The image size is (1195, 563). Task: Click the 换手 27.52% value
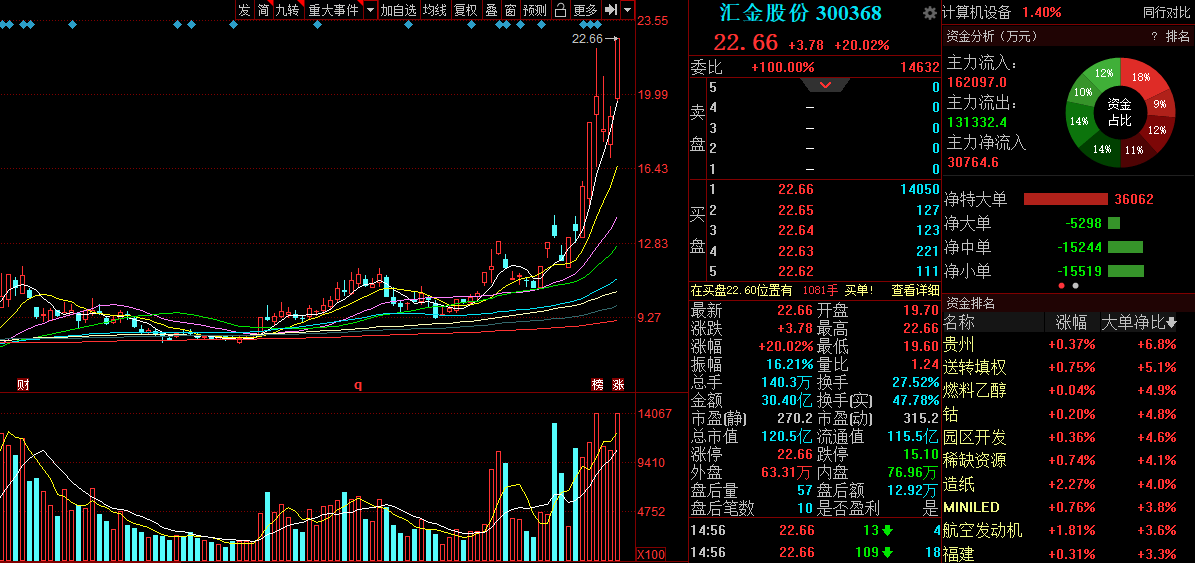[x=916, y=382]
